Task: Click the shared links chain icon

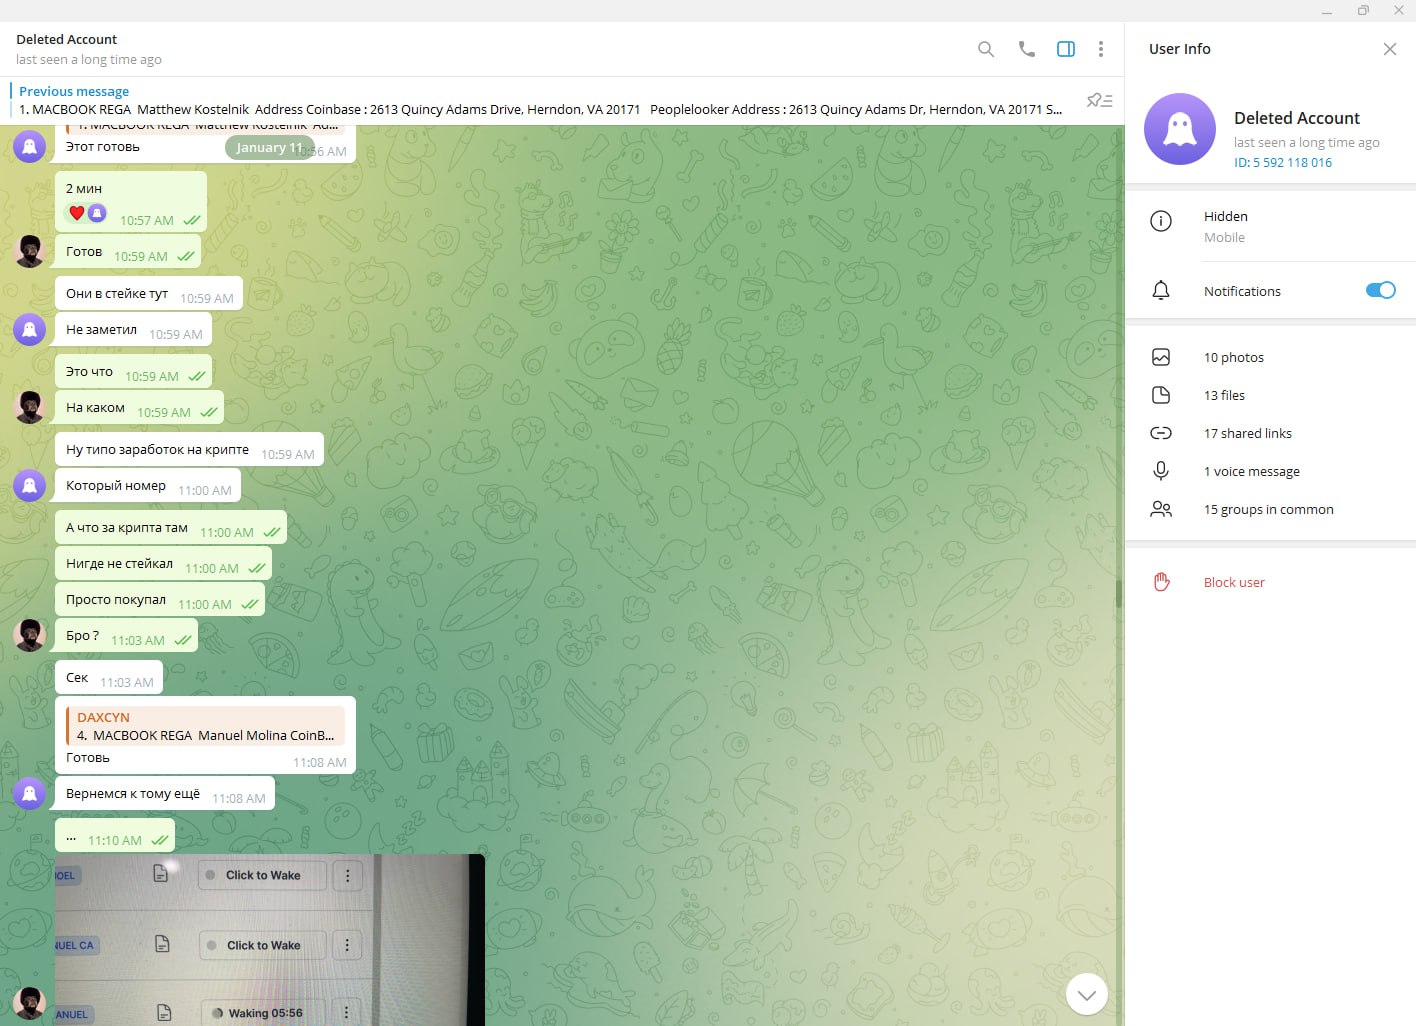Action: click(1161, 433)
